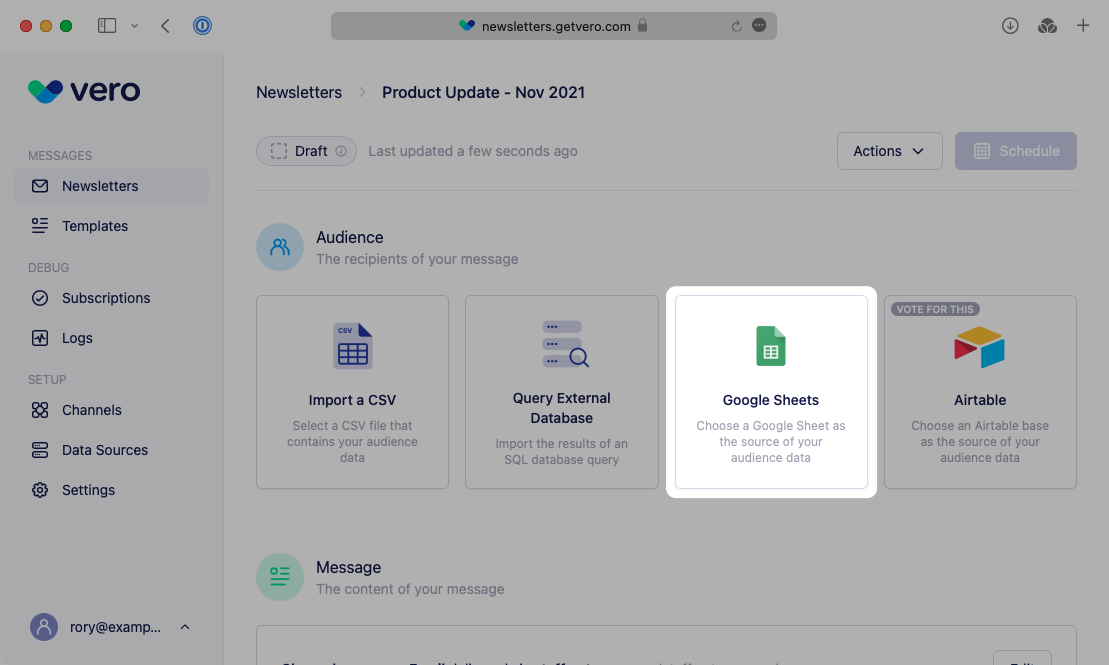The image size is (1109, 665).
Task: Open the Logs panel icon
Action: [41, 338]
